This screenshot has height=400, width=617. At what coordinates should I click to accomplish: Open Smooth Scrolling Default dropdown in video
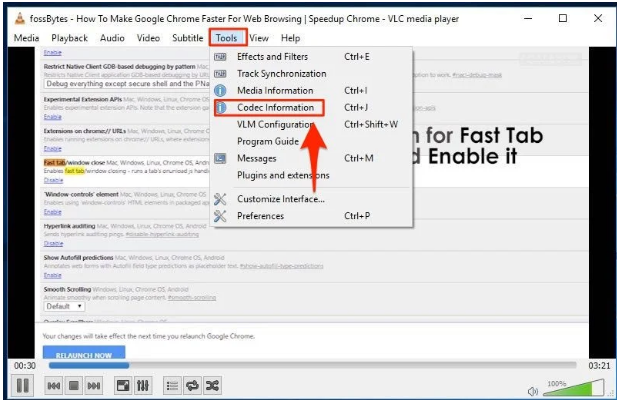click(x=64, y=306)
